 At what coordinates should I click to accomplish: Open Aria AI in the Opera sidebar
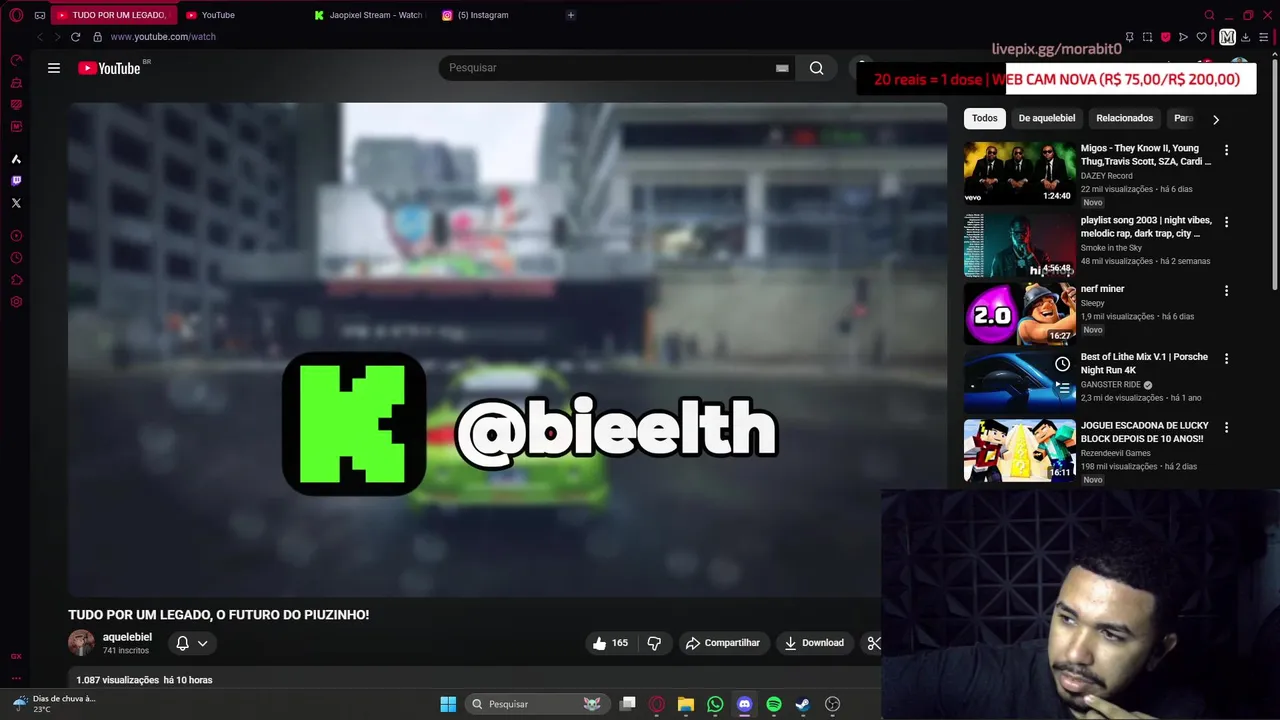(16, 159)
